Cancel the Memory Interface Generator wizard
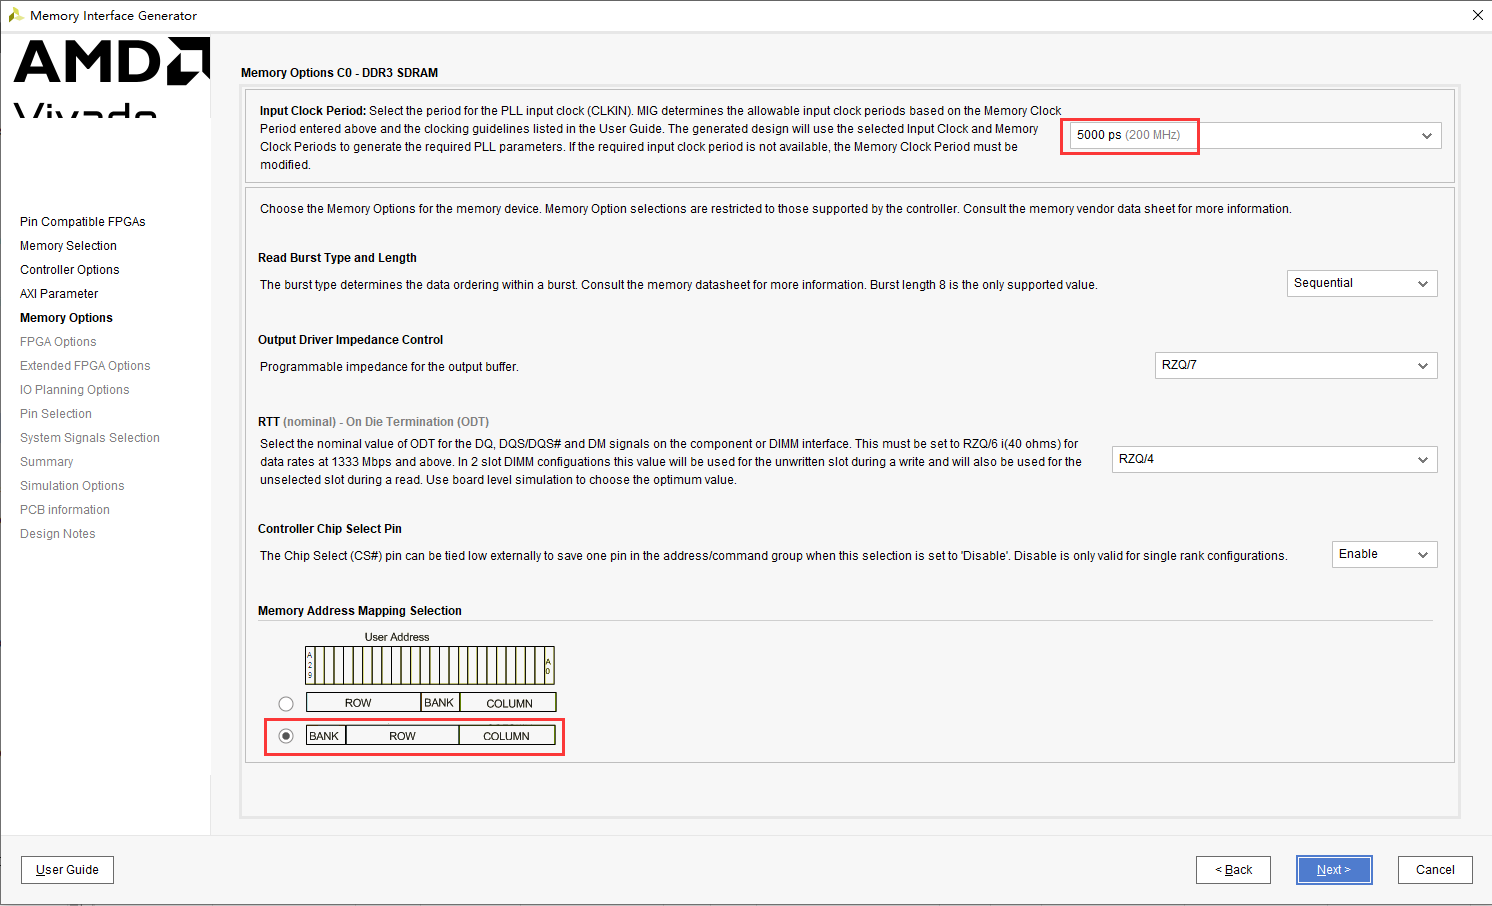The width and height of the screenshot is (1492, 906). (1435, 869)
